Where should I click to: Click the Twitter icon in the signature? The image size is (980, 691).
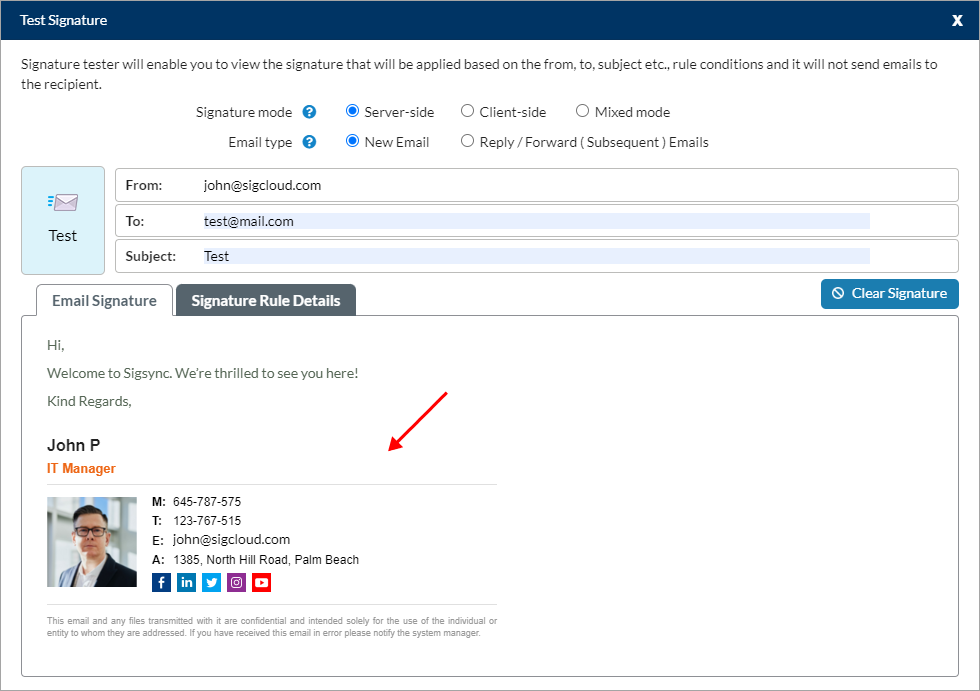tap(212, 582)
